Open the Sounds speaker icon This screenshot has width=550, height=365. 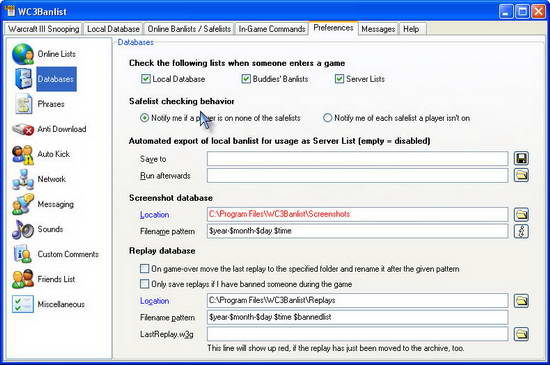coord(23,229)
